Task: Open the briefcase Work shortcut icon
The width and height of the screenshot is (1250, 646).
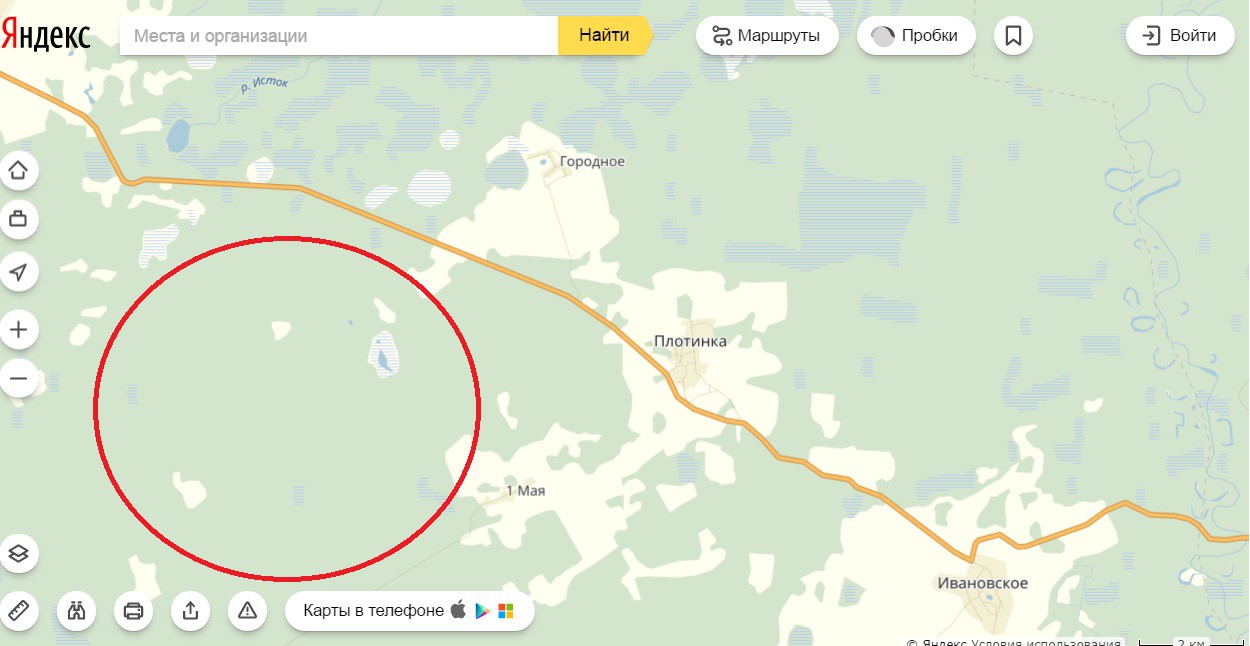Action: point(19,218)
